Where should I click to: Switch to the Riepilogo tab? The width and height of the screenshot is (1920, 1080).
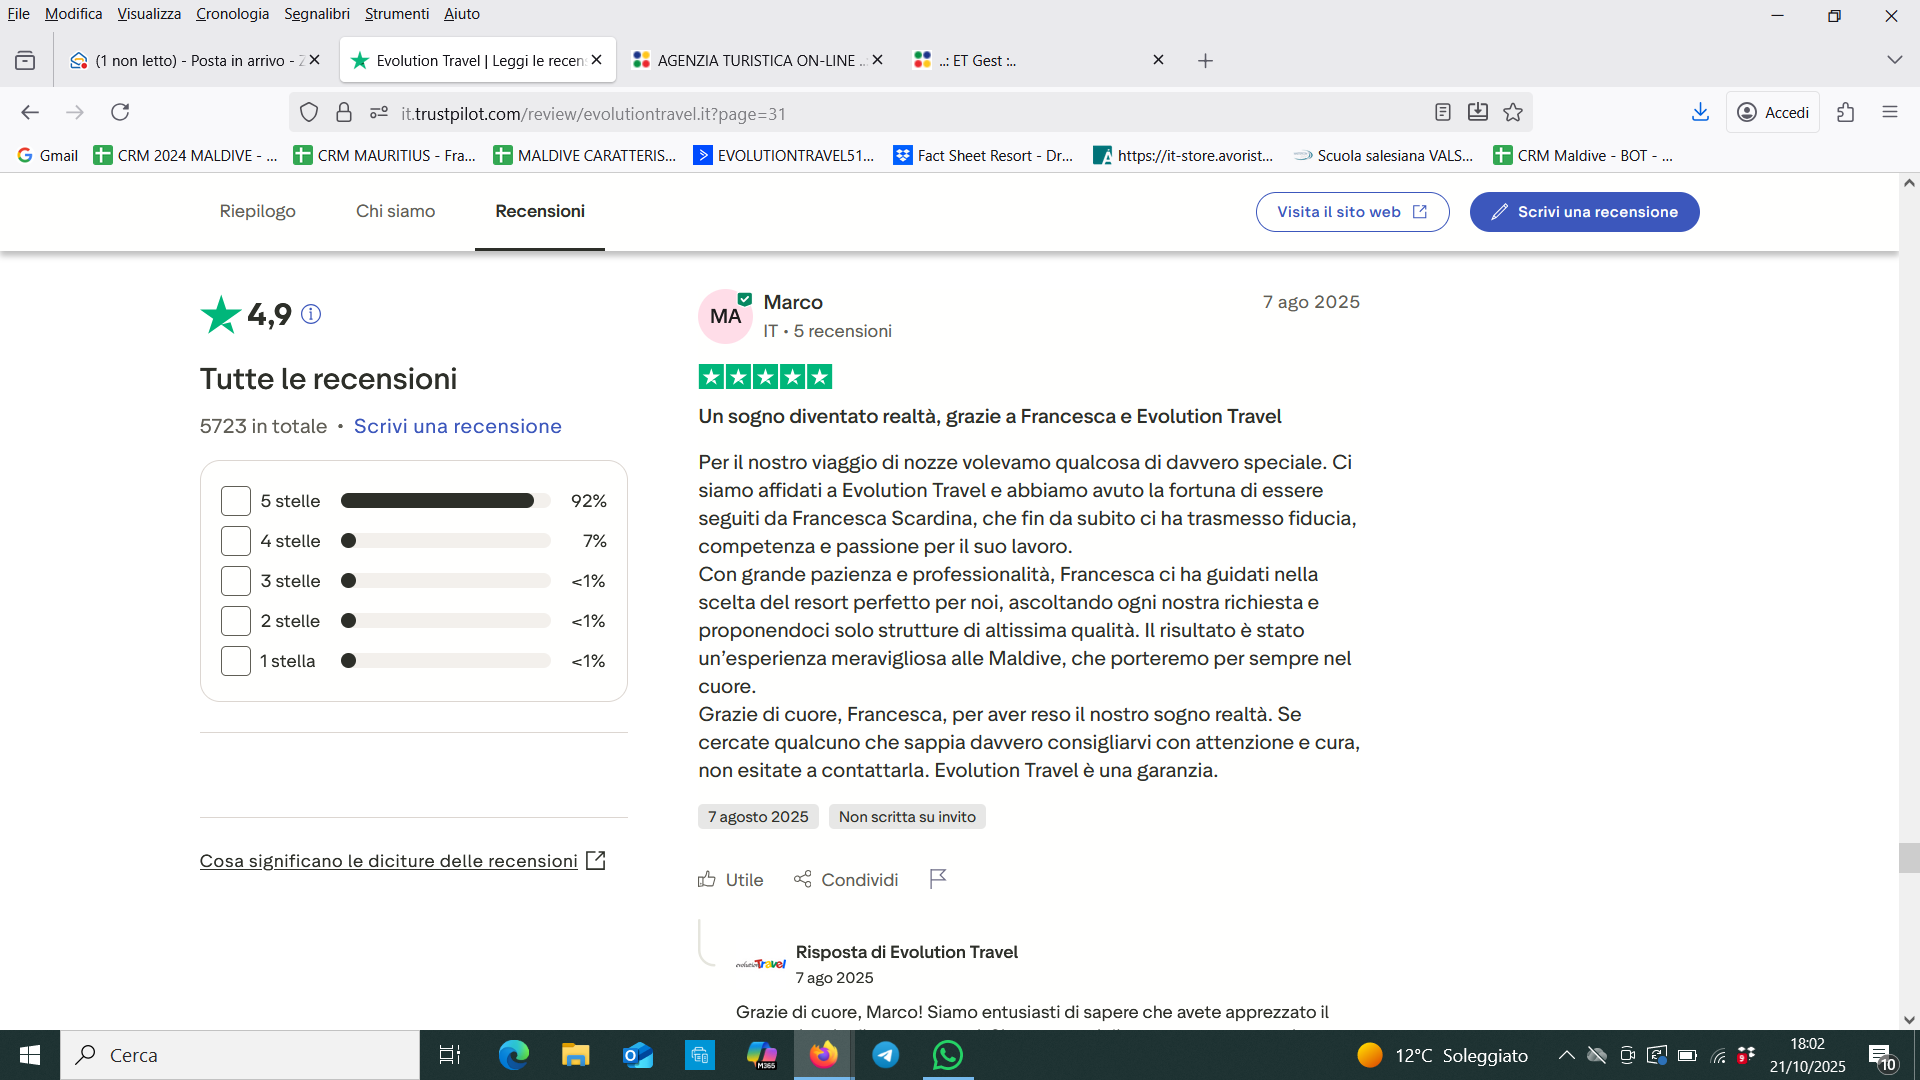pos(258,211)
